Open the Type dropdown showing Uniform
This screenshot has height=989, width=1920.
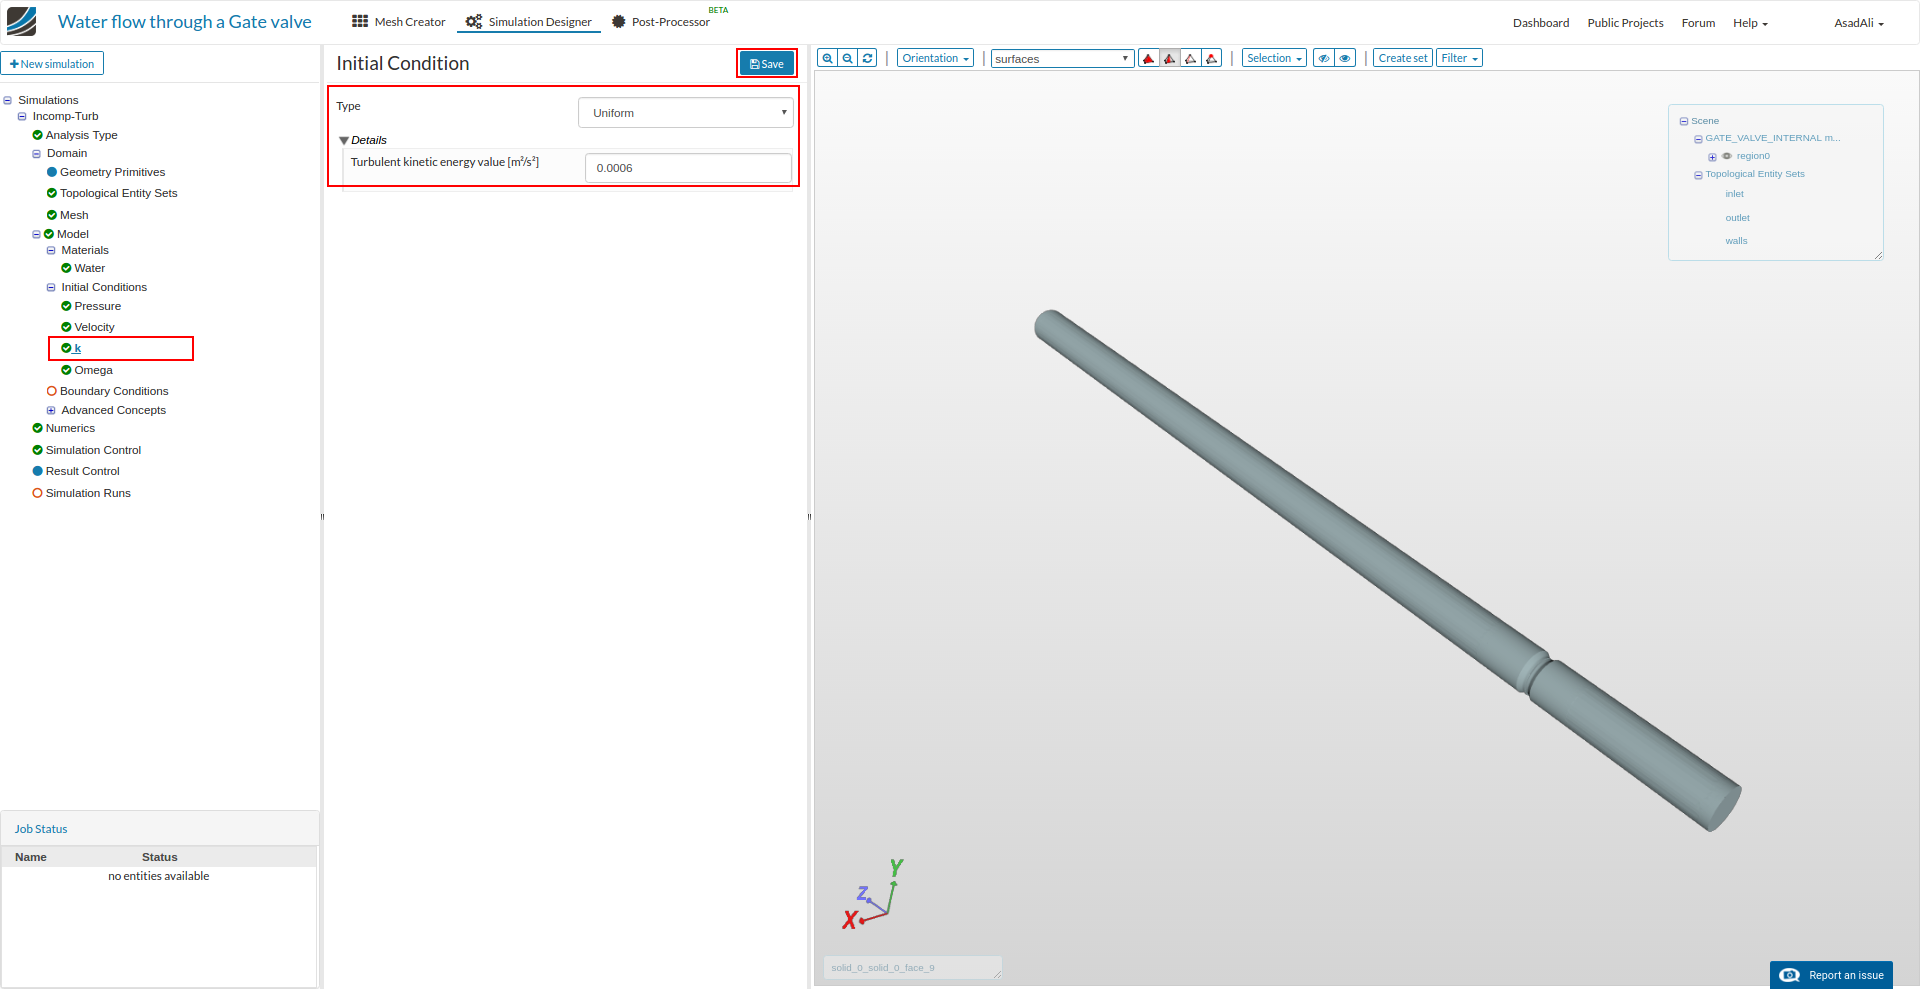click(x=686, y=113)
